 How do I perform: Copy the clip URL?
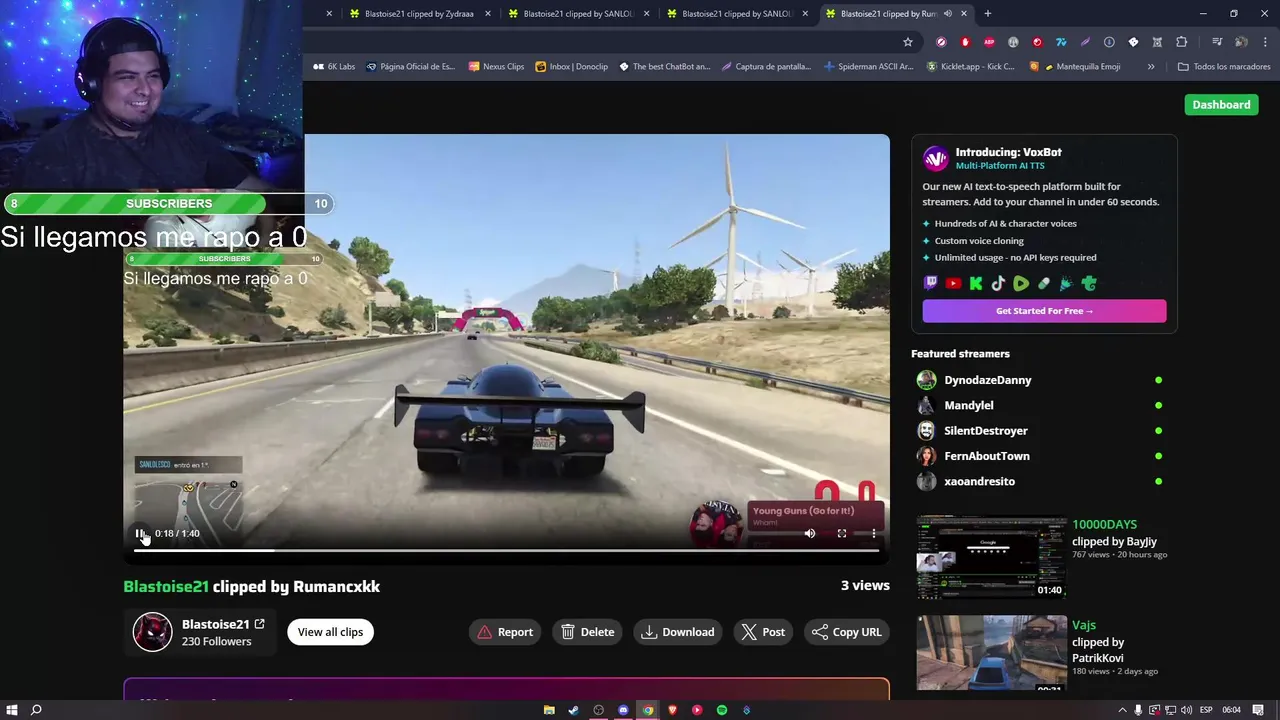pyautogui.click(x=846, y=632)
